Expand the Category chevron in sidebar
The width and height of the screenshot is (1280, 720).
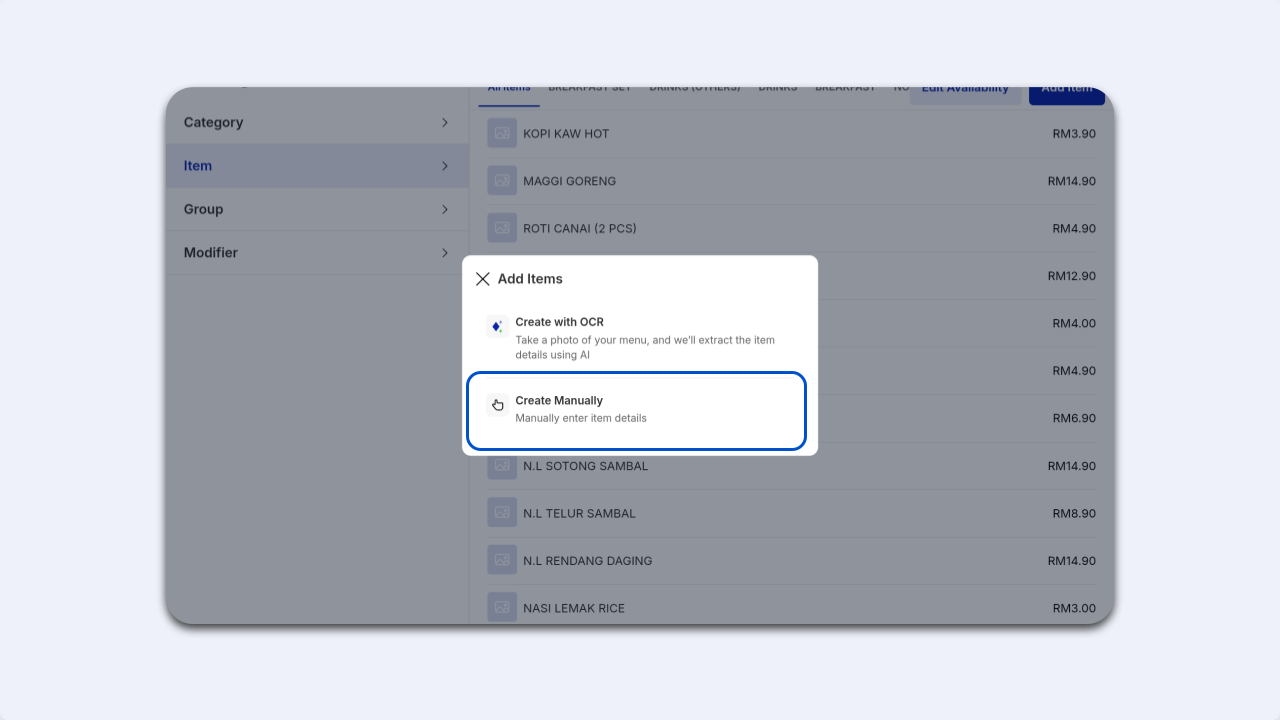point(445,122)
